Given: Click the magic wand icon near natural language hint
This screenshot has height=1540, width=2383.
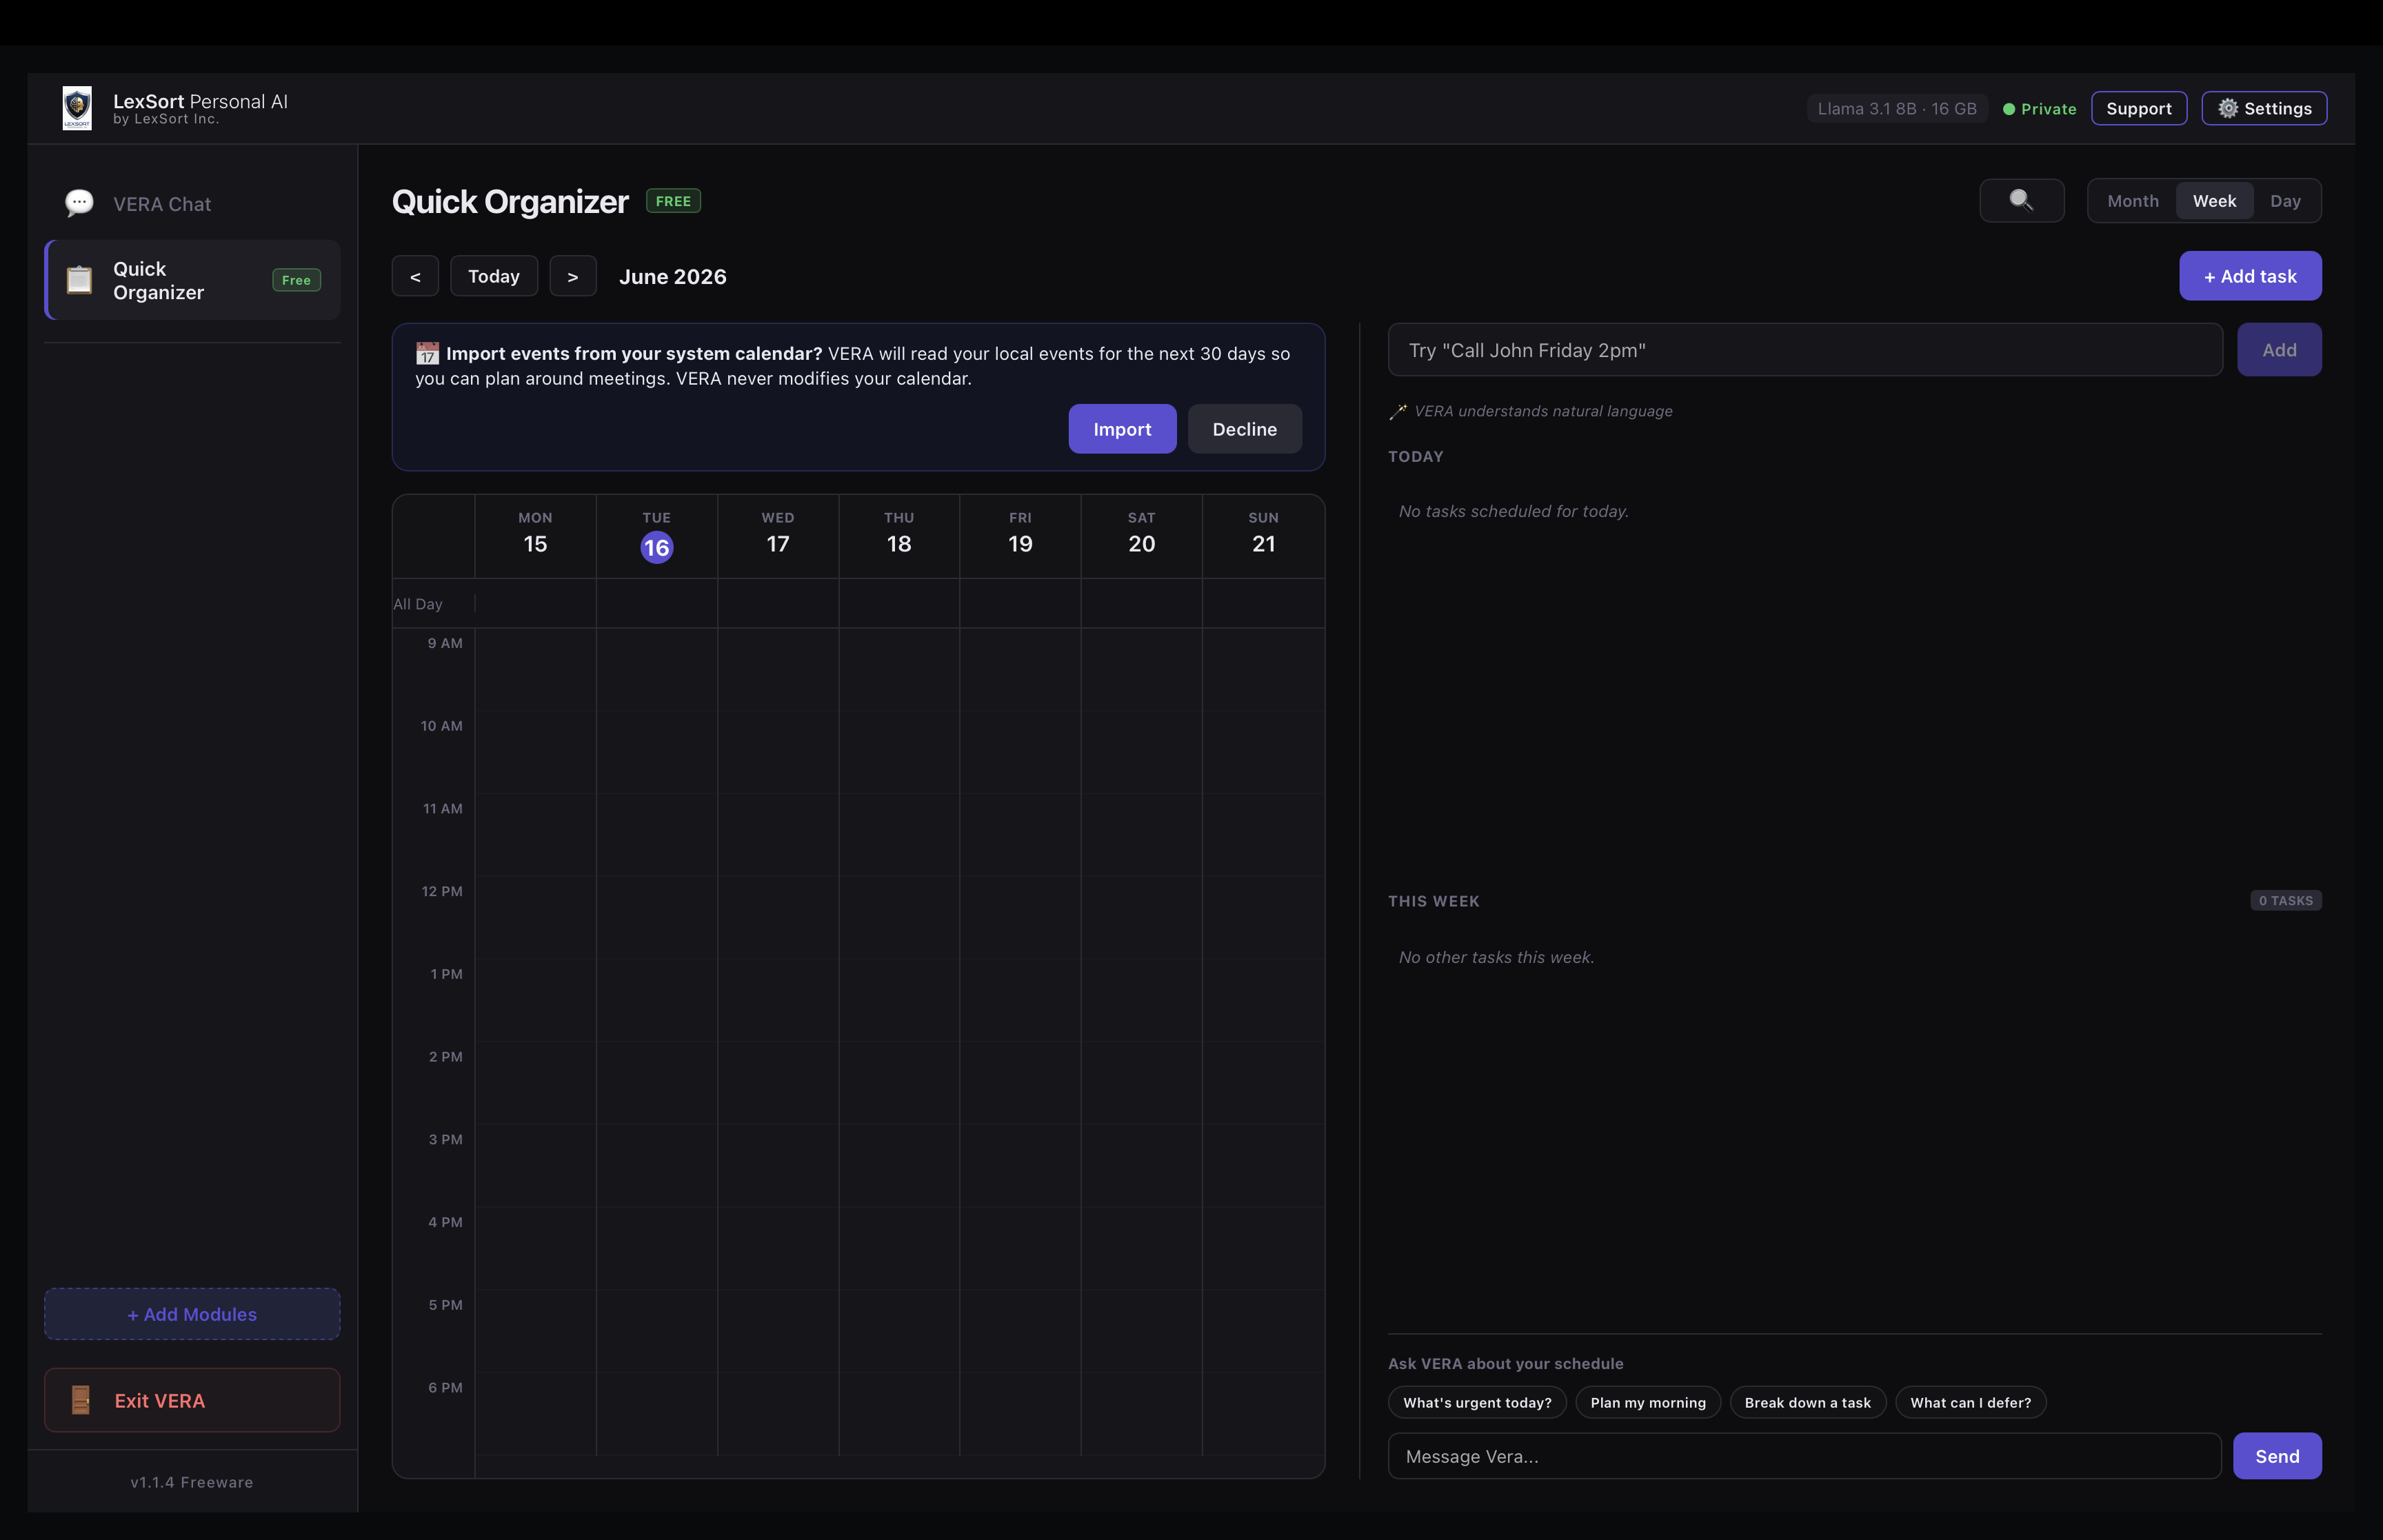Looking at the screenshot, I should (1398, 411).
